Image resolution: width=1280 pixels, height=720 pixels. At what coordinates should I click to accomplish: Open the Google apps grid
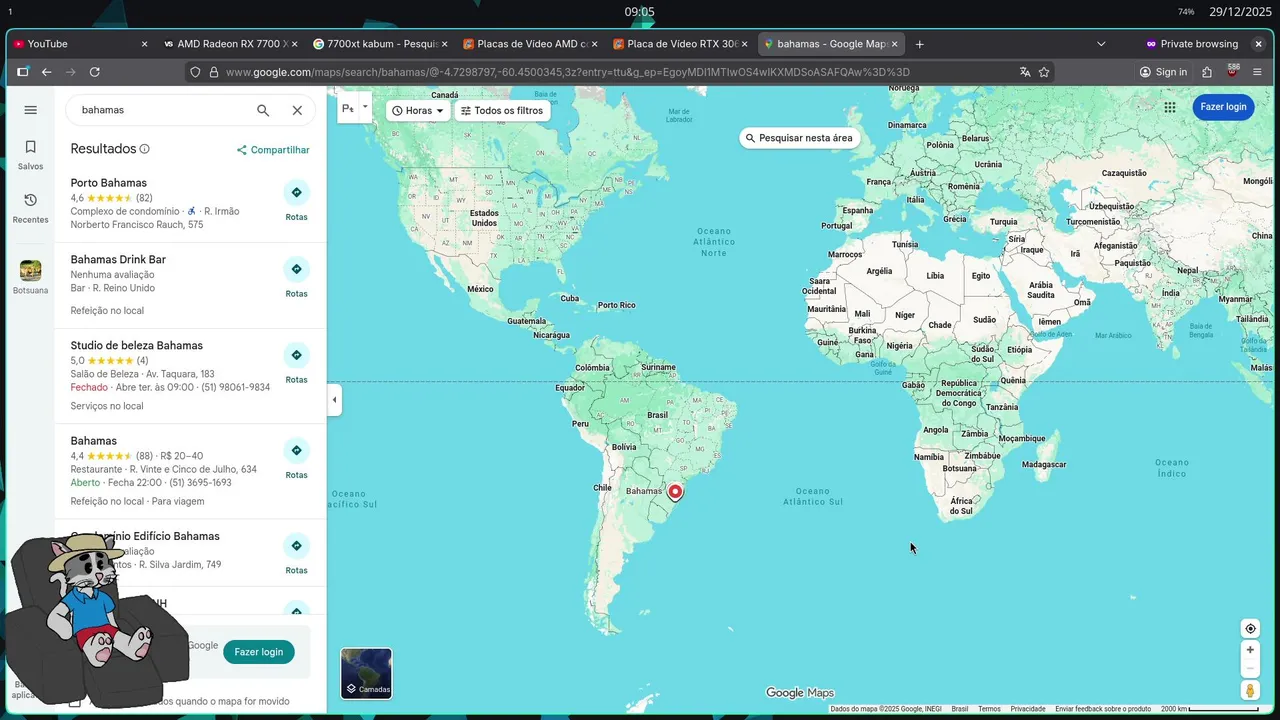pos(1169,107)
